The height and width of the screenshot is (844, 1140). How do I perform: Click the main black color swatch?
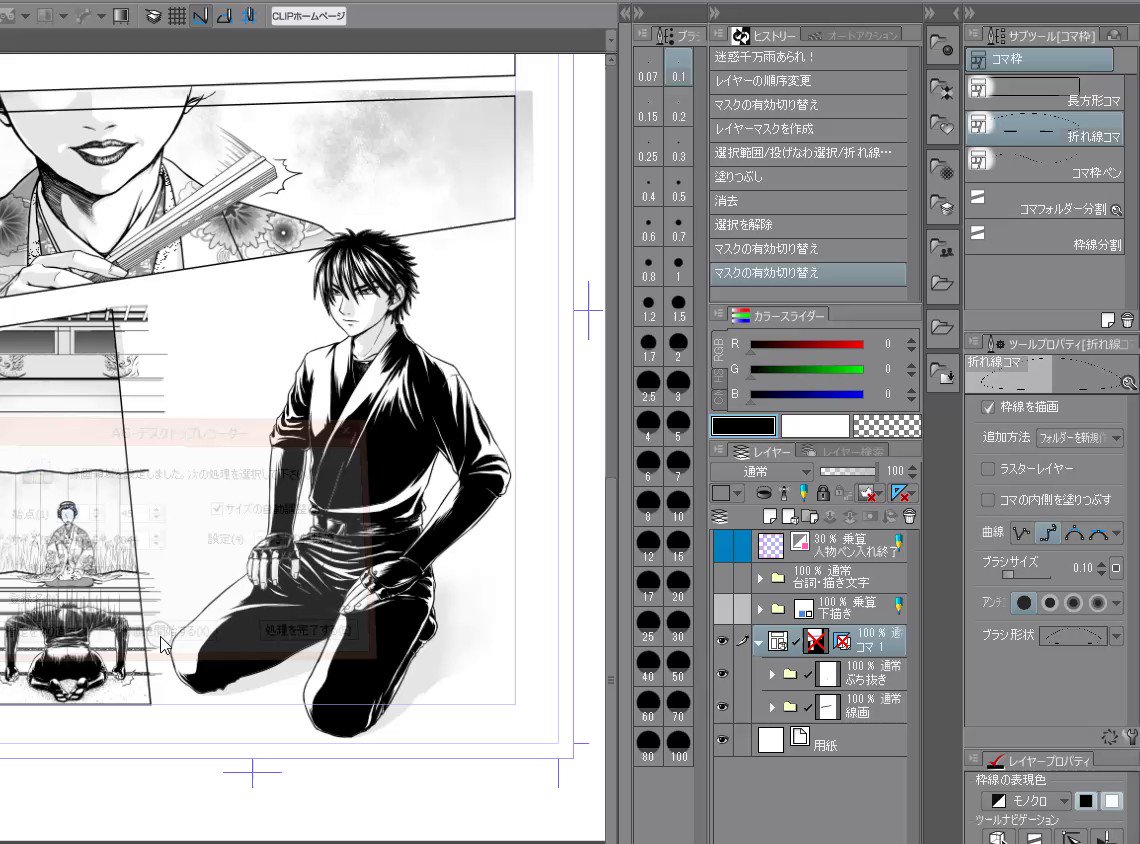[x=743, y=426]
